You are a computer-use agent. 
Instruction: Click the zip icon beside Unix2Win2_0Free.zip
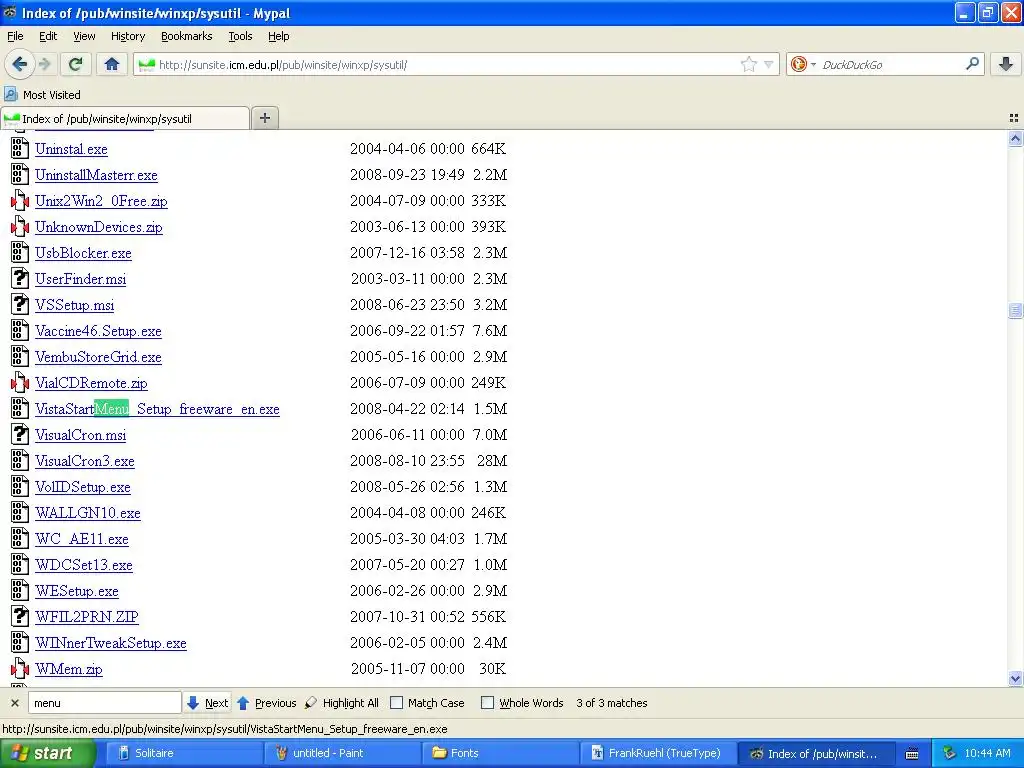pos(20,200)
